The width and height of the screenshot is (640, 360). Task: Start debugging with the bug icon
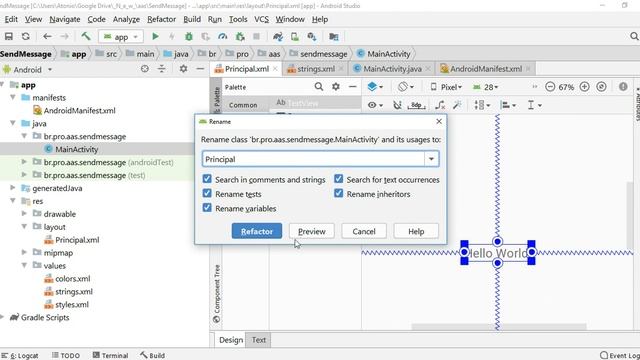189,36
